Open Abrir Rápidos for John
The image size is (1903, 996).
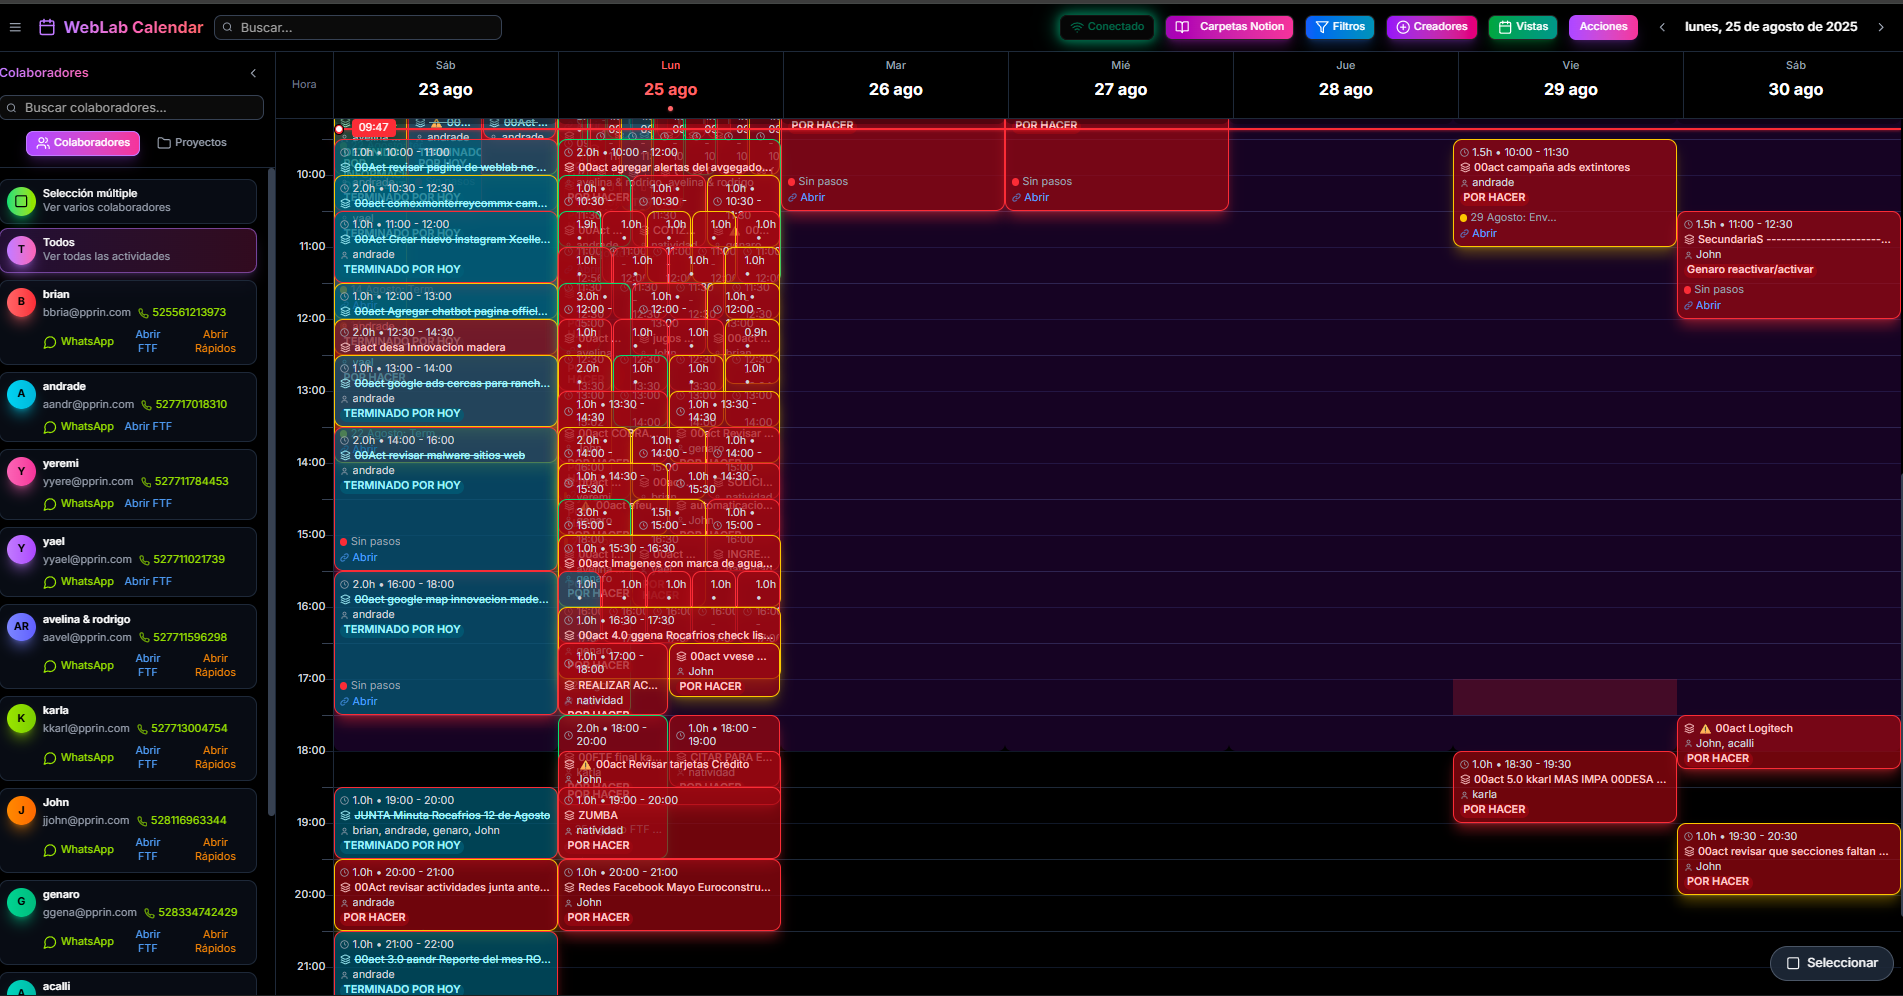tap(215, 849)
